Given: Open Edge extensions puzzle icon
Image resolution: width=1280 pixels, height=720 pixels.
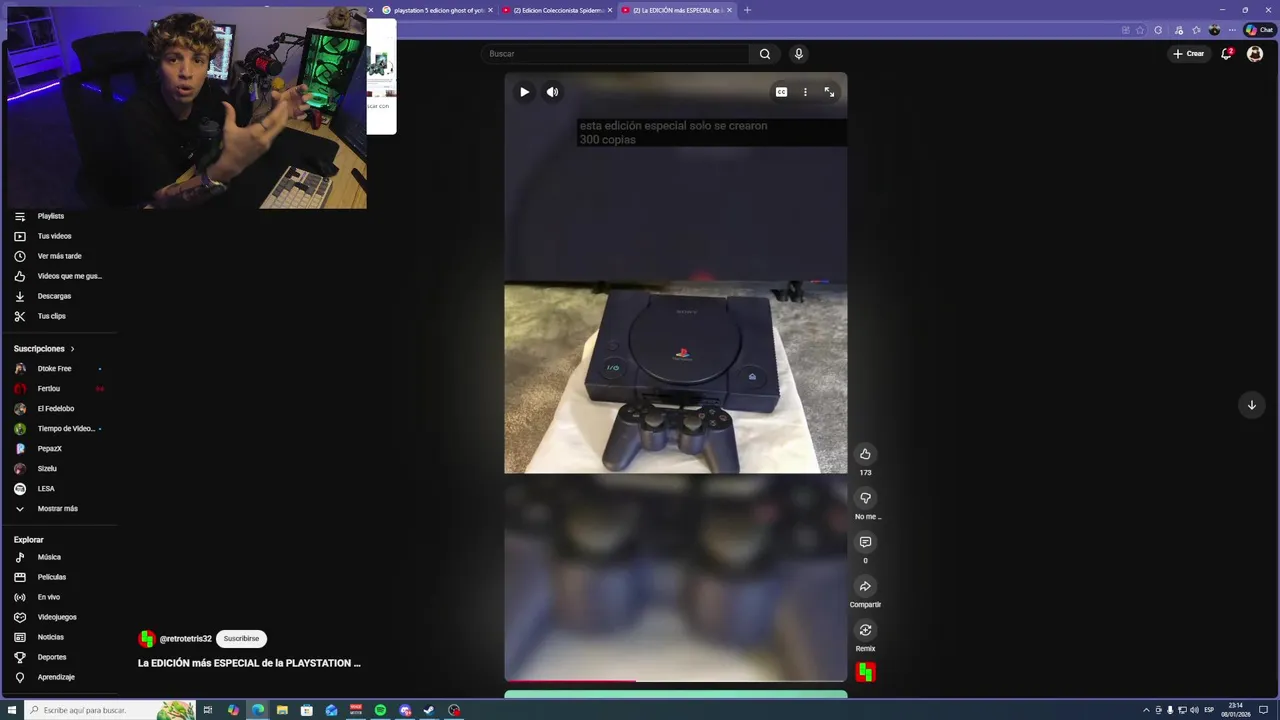Looking at the screenshot, I should (x=1158, y=30).
